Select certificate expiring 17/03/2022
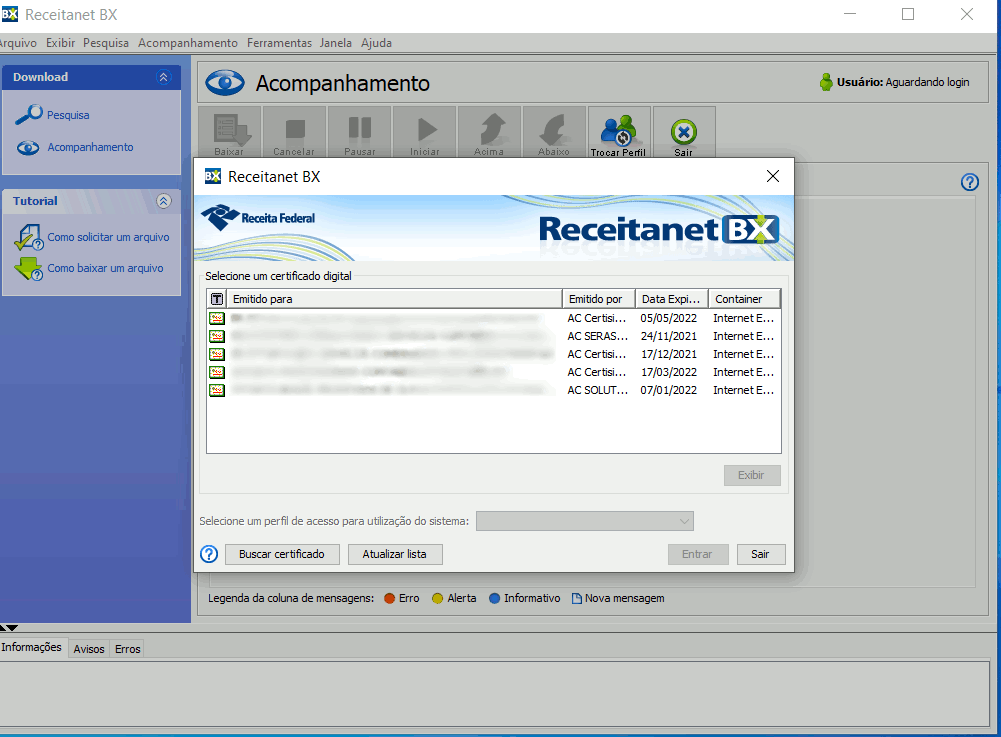1001x737 pixels. tap(493, 372)
